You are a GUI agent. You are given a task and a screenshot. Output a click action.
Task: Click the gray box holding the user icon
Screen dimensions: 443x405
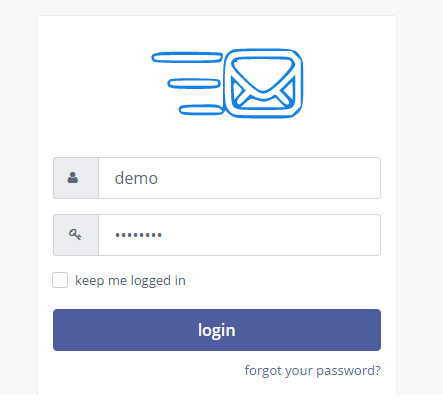click(76, 178)
